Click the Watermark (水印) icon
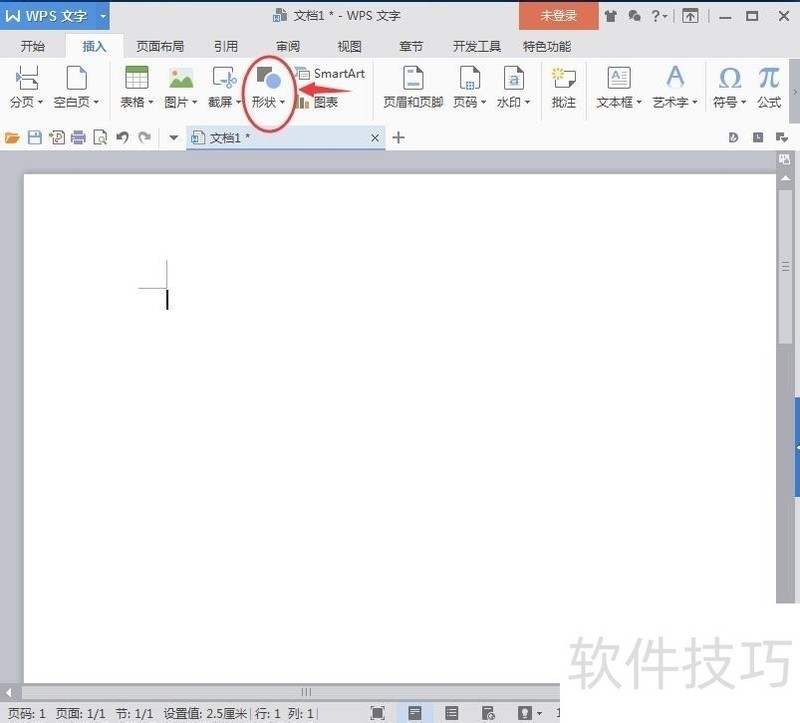This screenshot has width=800, height=723. click(x=513, y=78)
